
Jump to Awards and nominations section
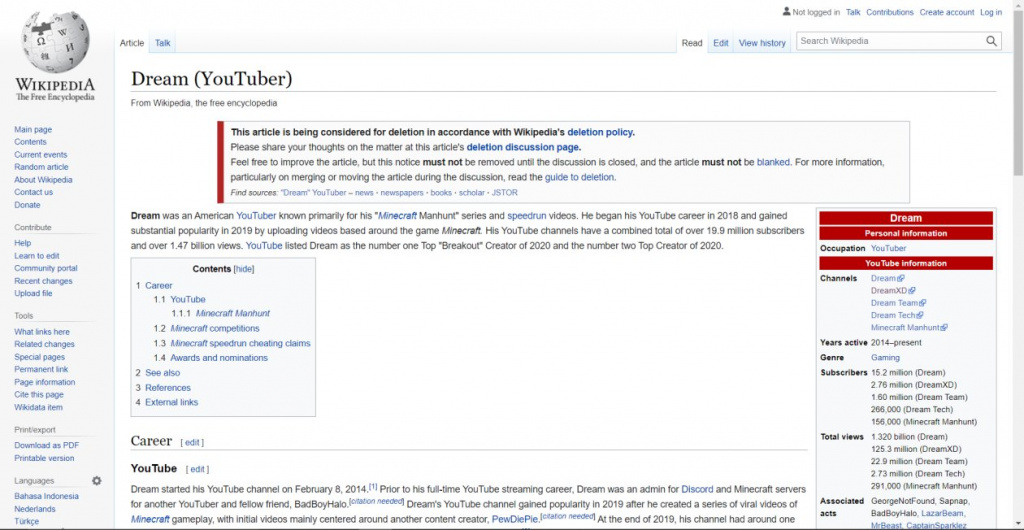(219, 358)
